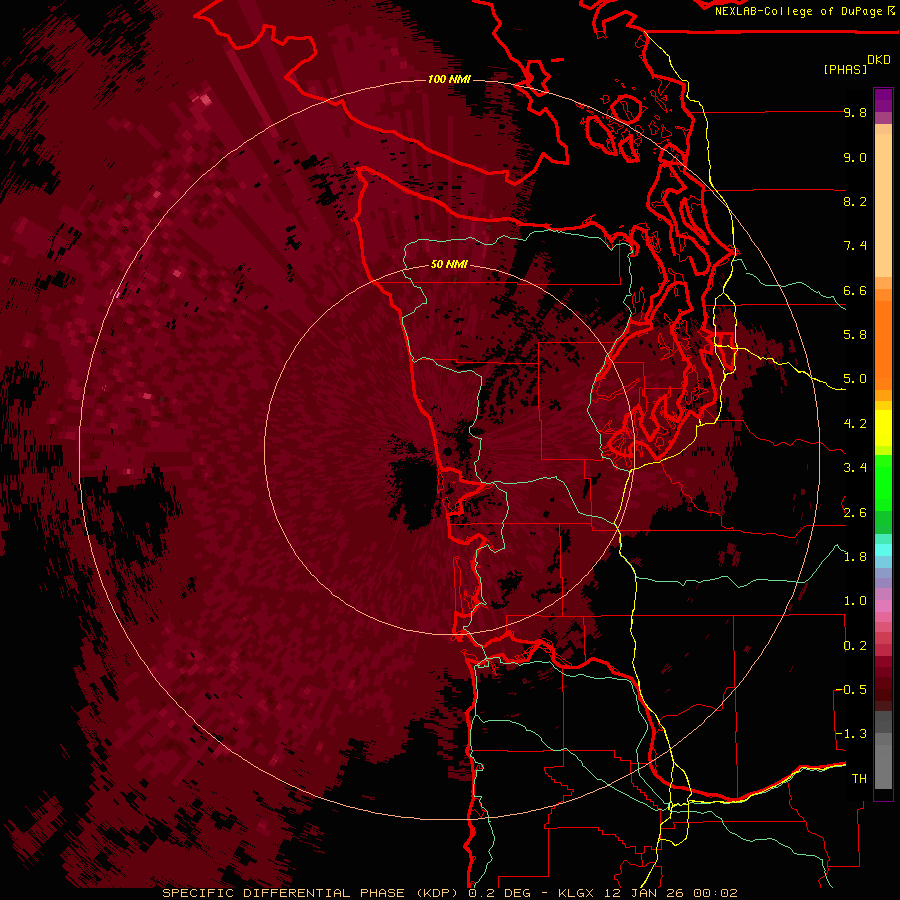900x900 pixels.
Task: Click the purple top segment of color bar
Action: [883, 100]
